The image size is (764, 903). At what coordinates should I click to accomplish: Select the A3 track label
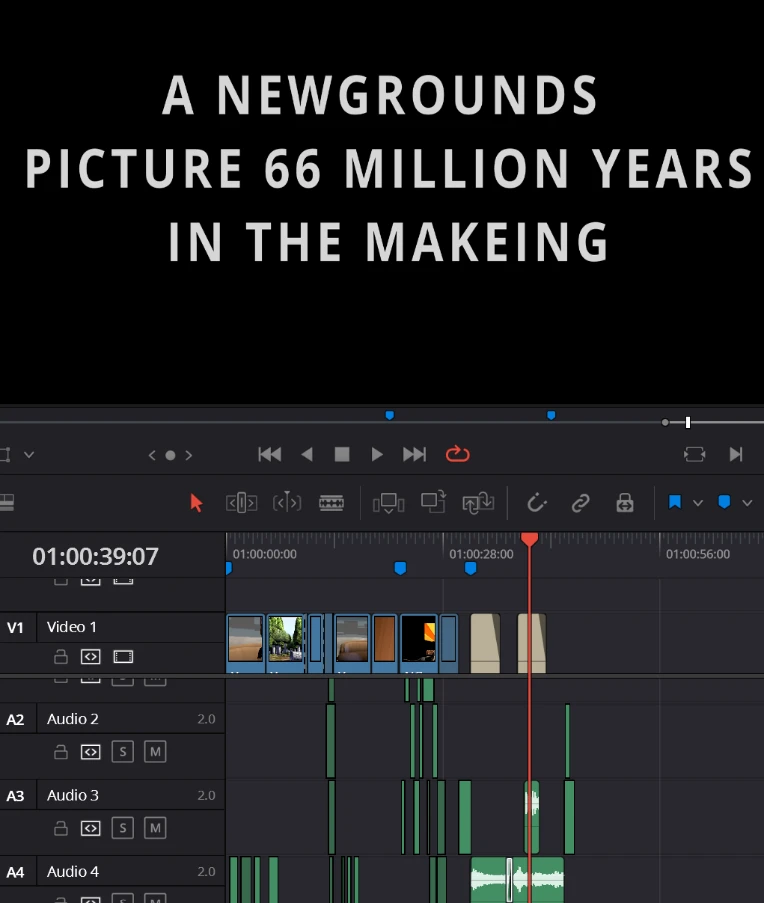pyautogui.click(x=16, y=796)
